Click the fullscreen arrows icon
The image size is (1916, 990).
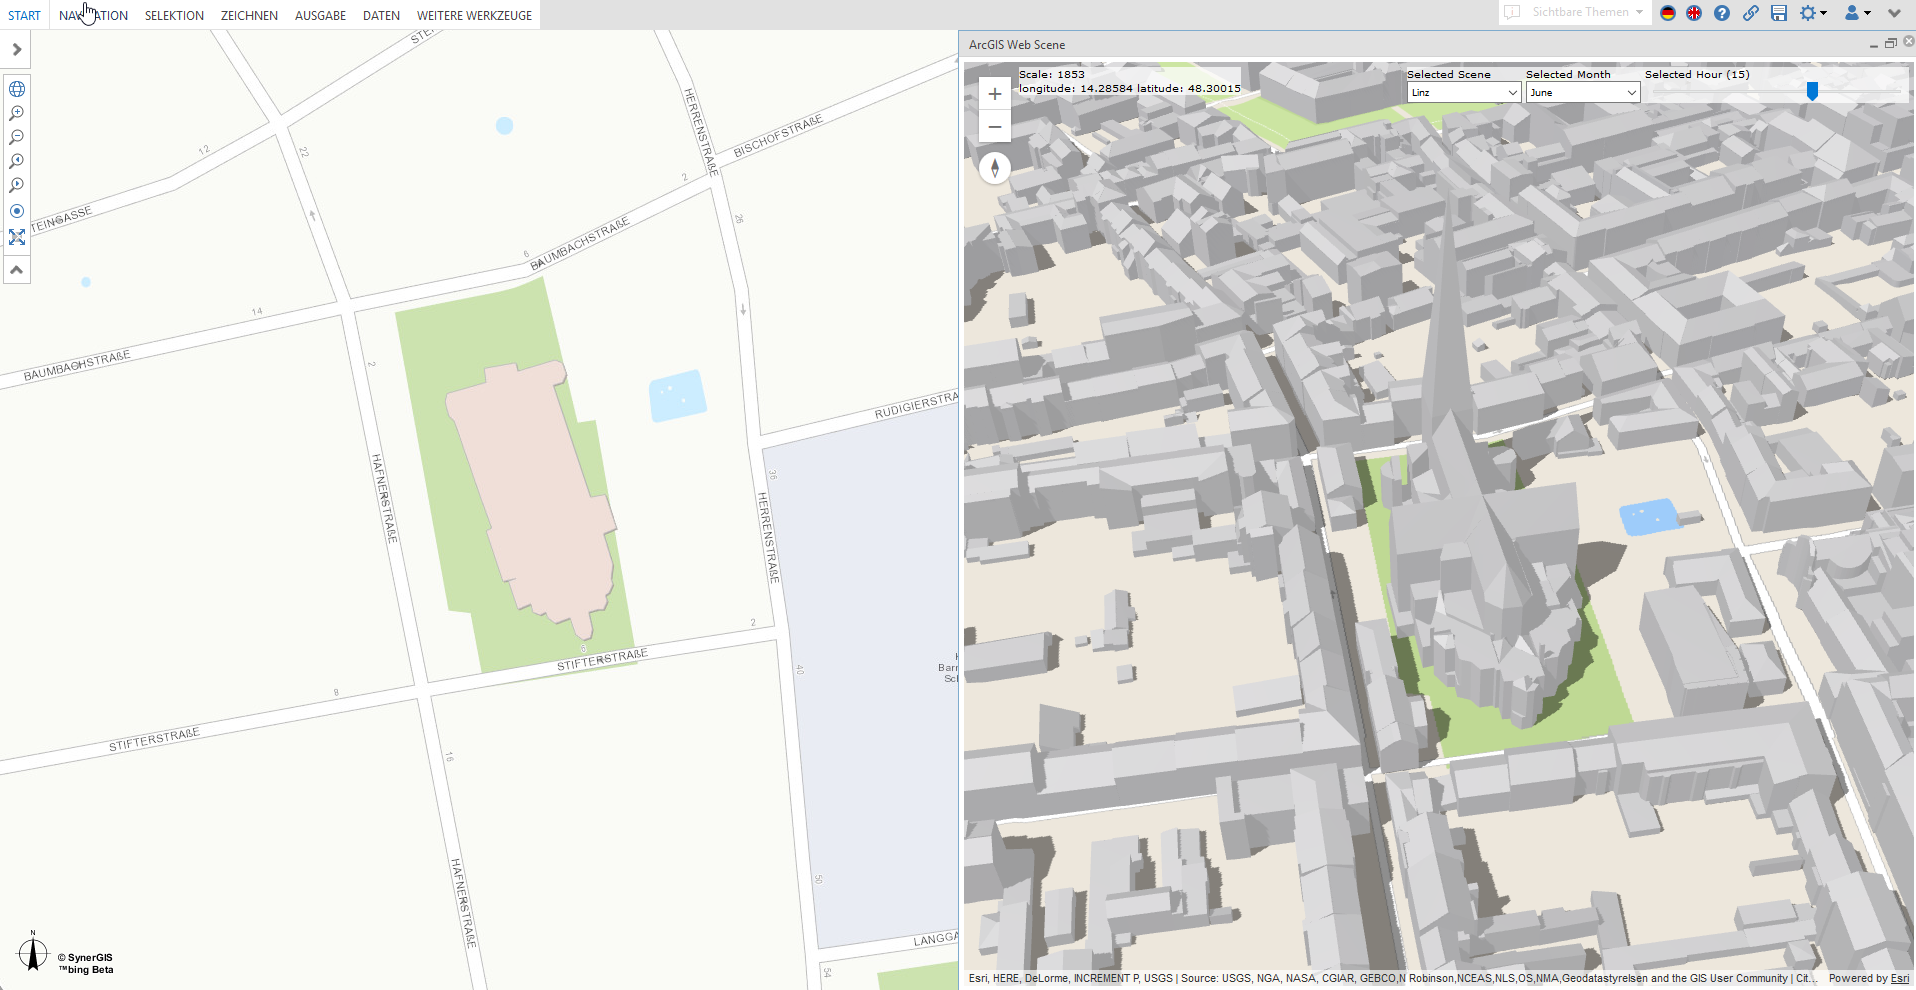17,237
